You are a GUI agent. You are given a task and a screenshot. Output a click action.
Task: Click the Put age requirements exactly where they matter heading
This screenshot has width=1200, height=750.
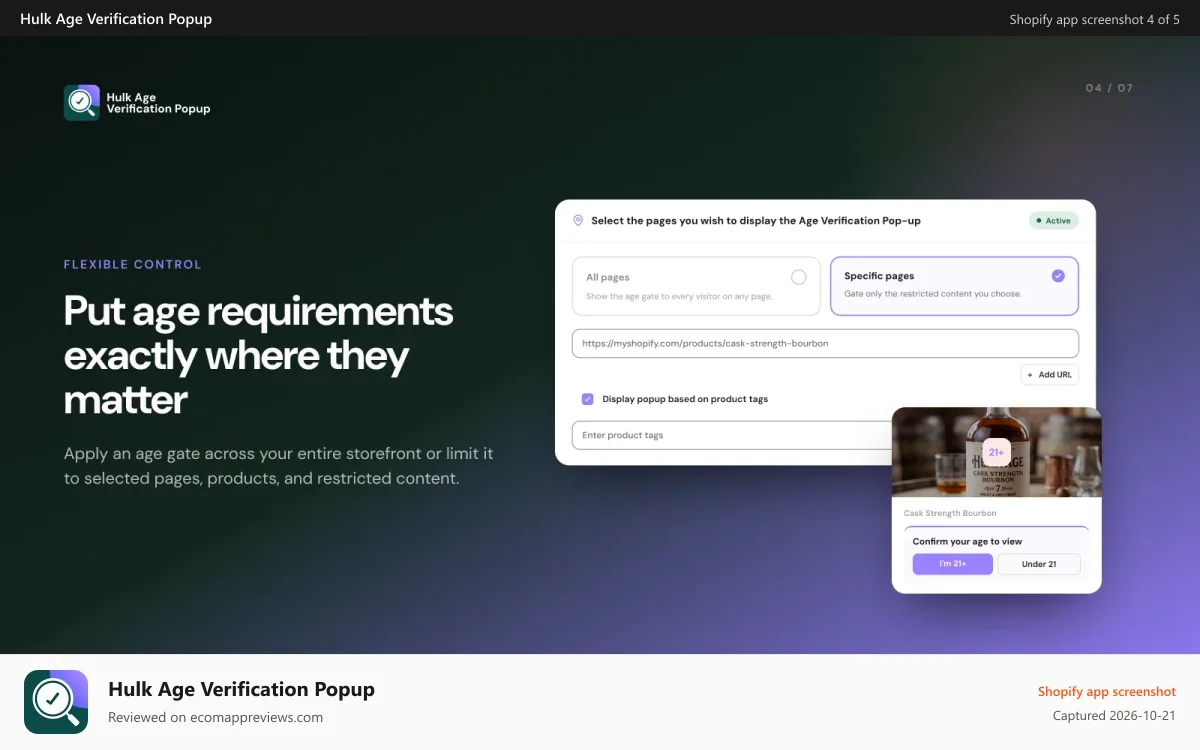tap(258, 355)
